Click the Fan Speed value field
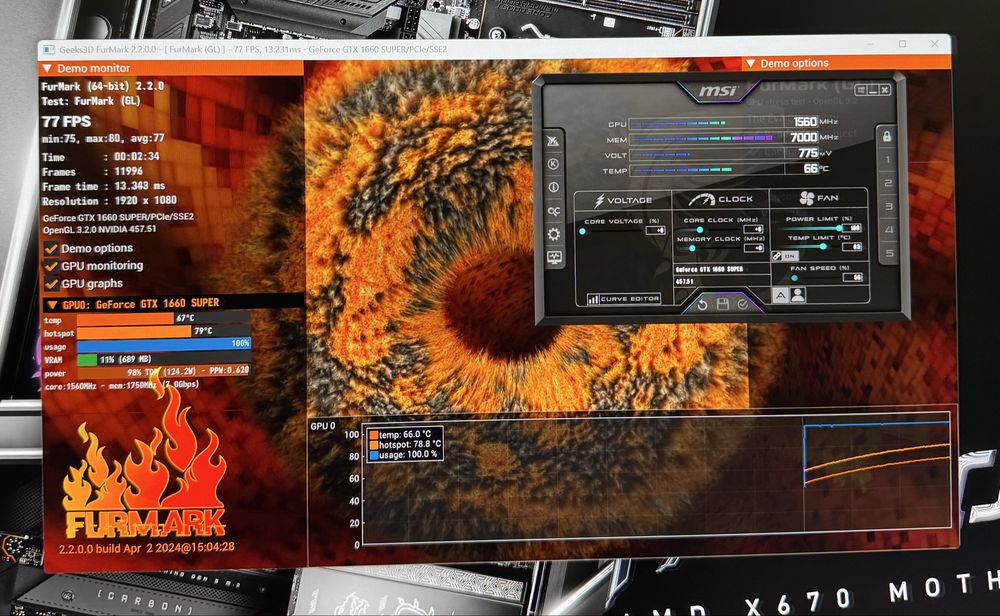 point(853,277)
